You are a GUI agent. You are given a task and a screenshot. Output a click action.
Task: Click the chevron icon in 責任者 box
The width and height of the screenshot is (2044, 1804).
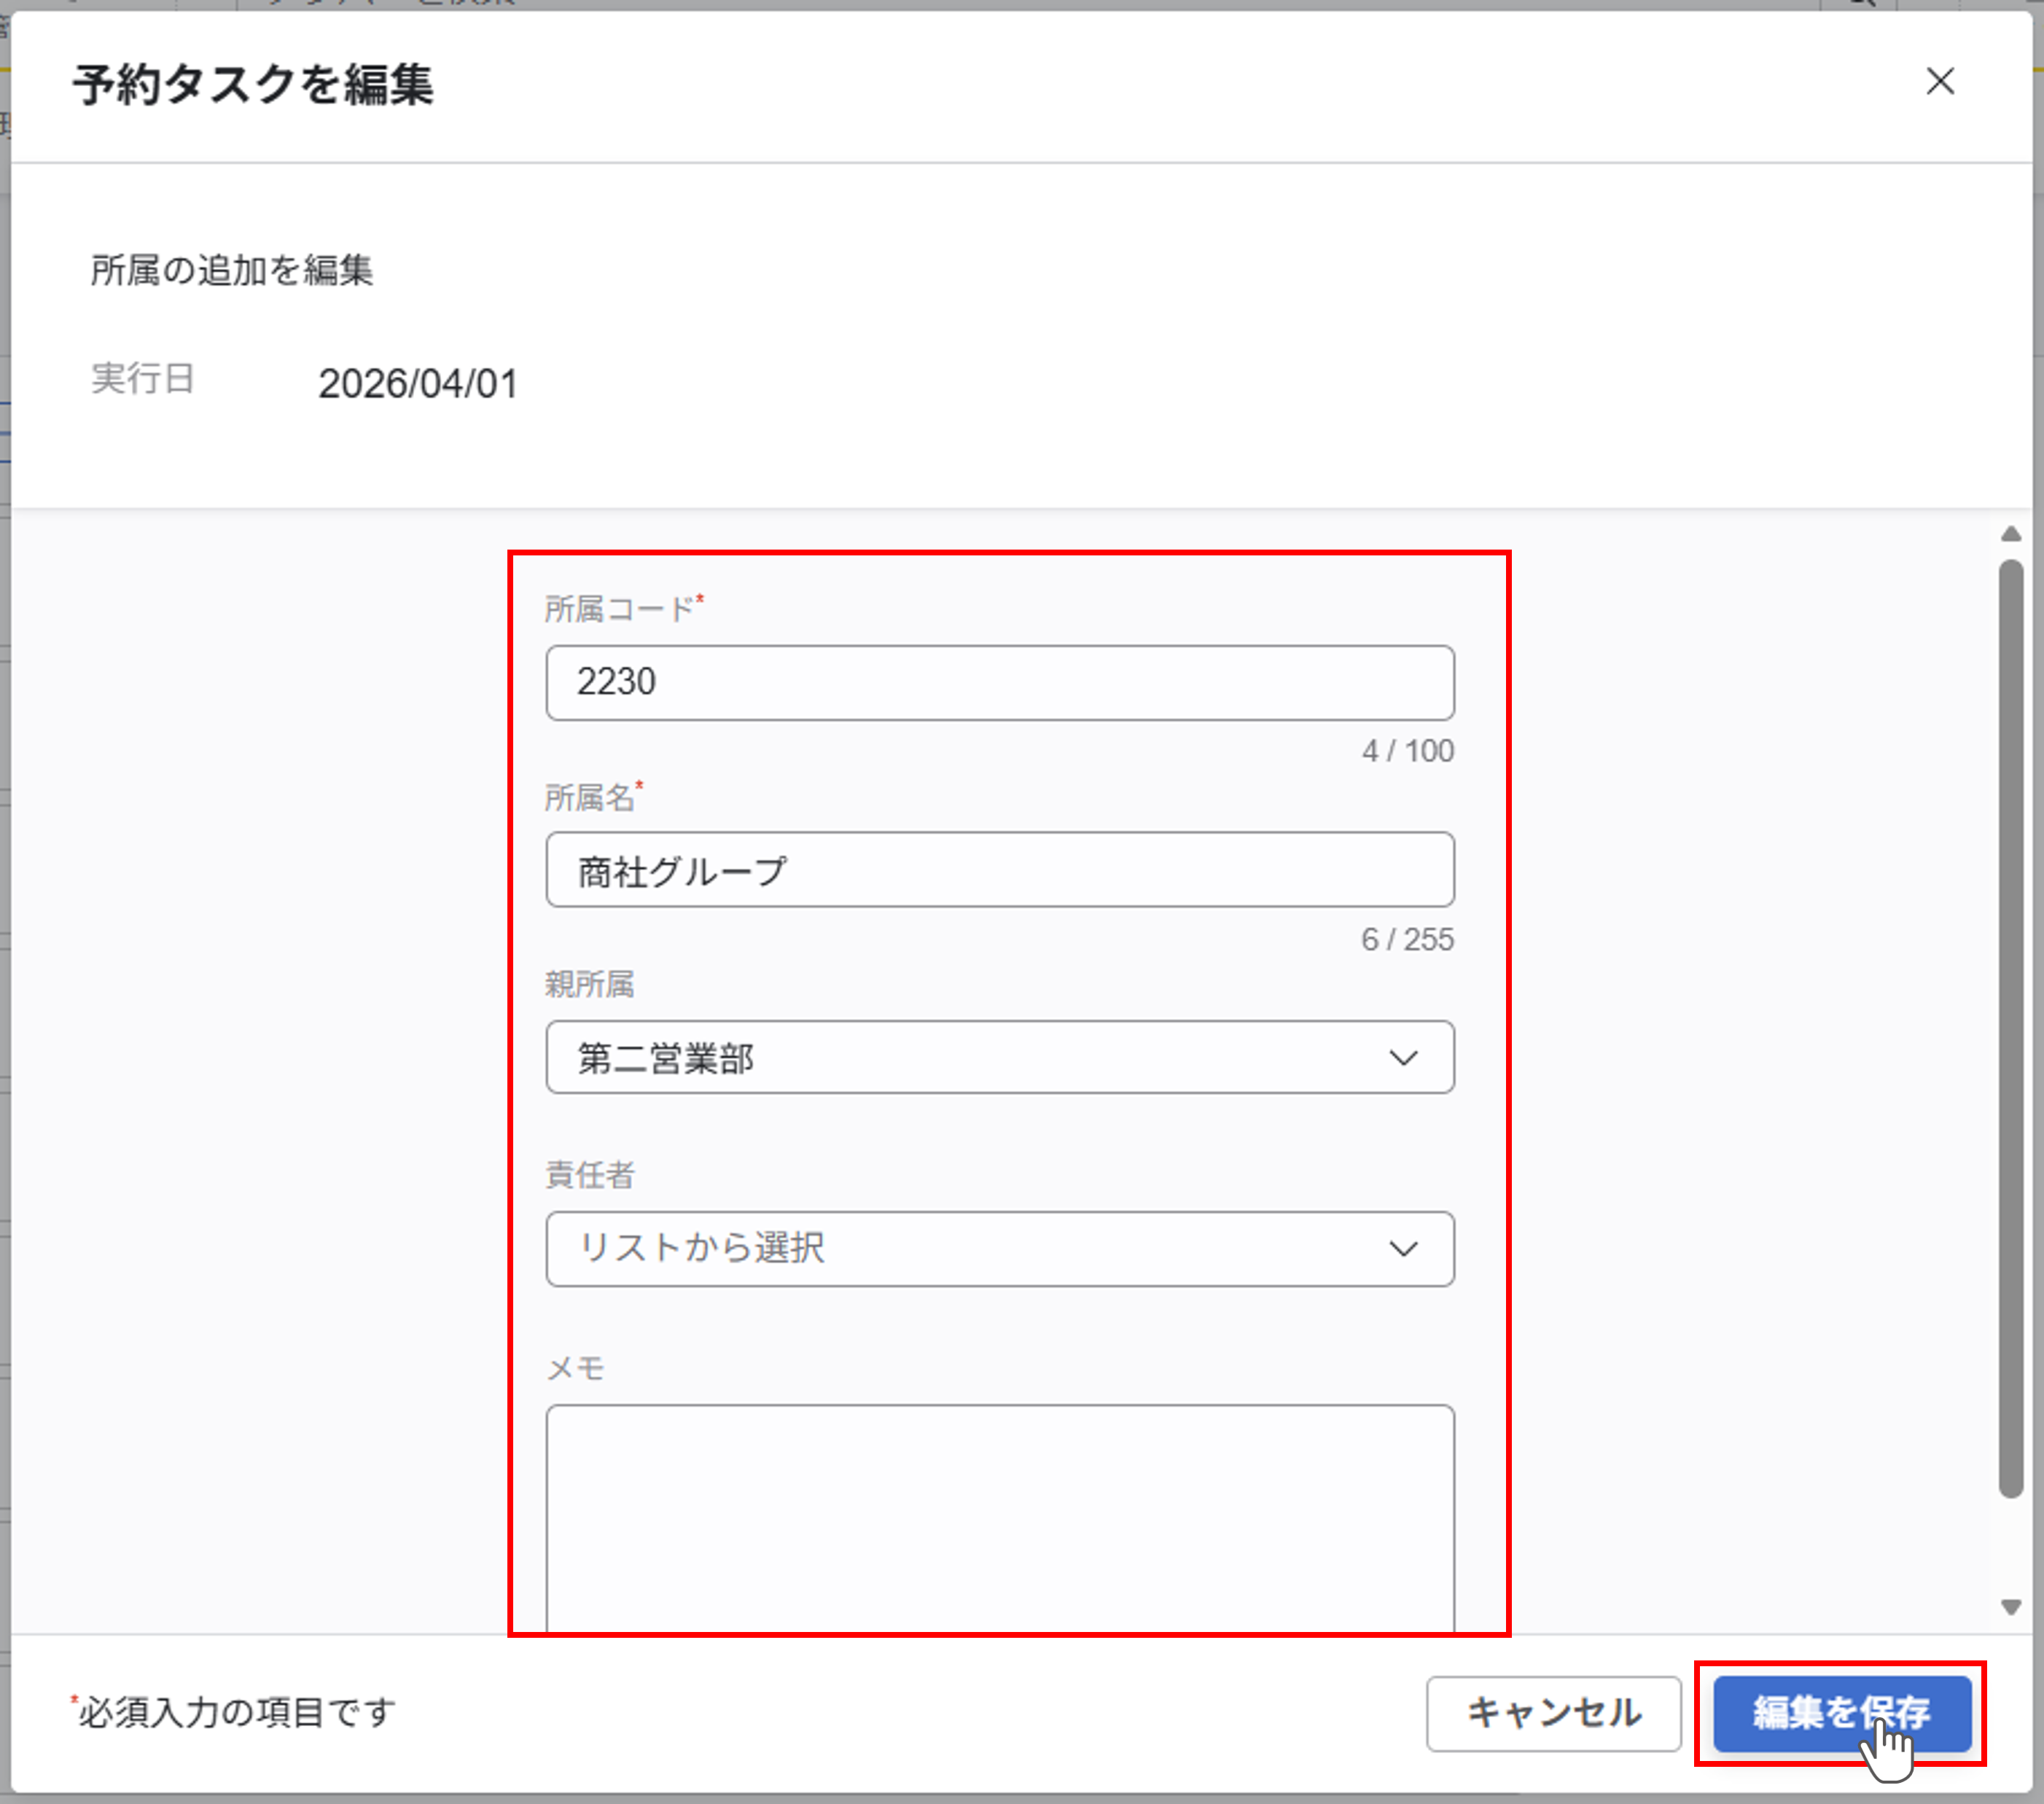pyautogui.click(x=1403, y=1249)
